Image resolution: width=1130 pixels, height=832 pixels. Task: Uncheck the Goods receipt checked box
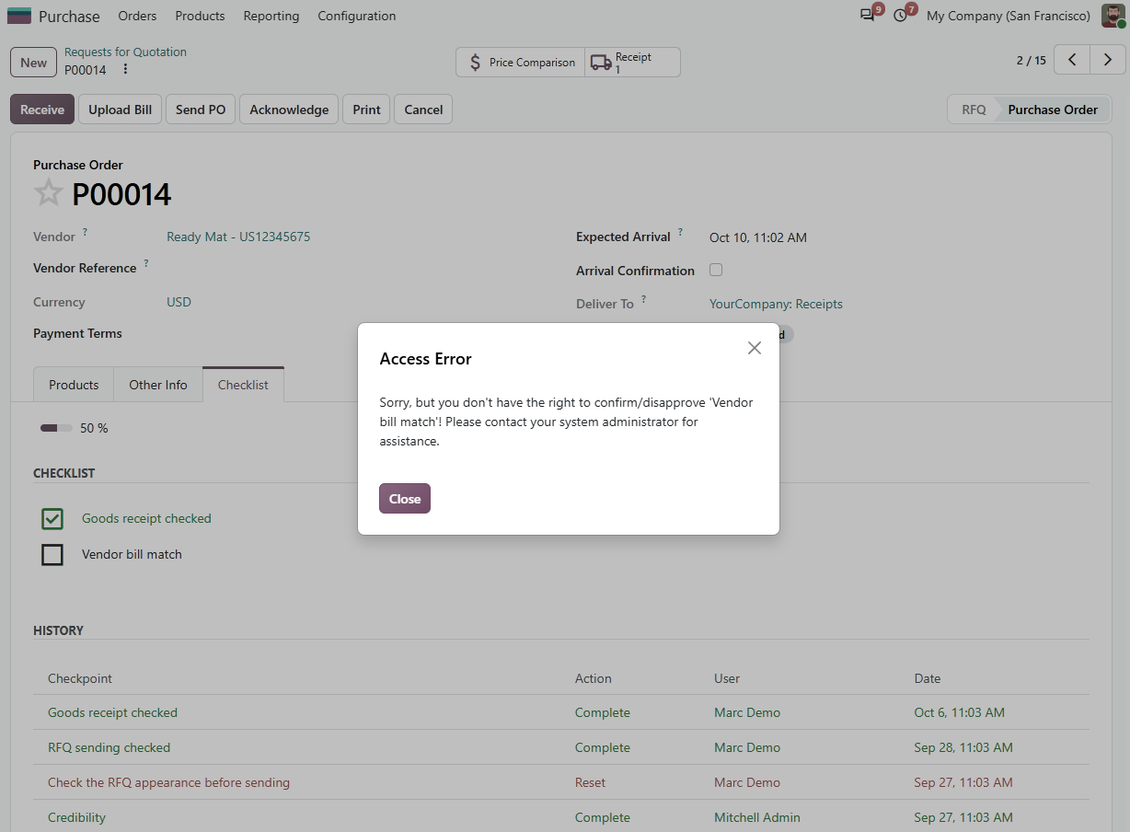pyautogui.click(x=52, y=518)
